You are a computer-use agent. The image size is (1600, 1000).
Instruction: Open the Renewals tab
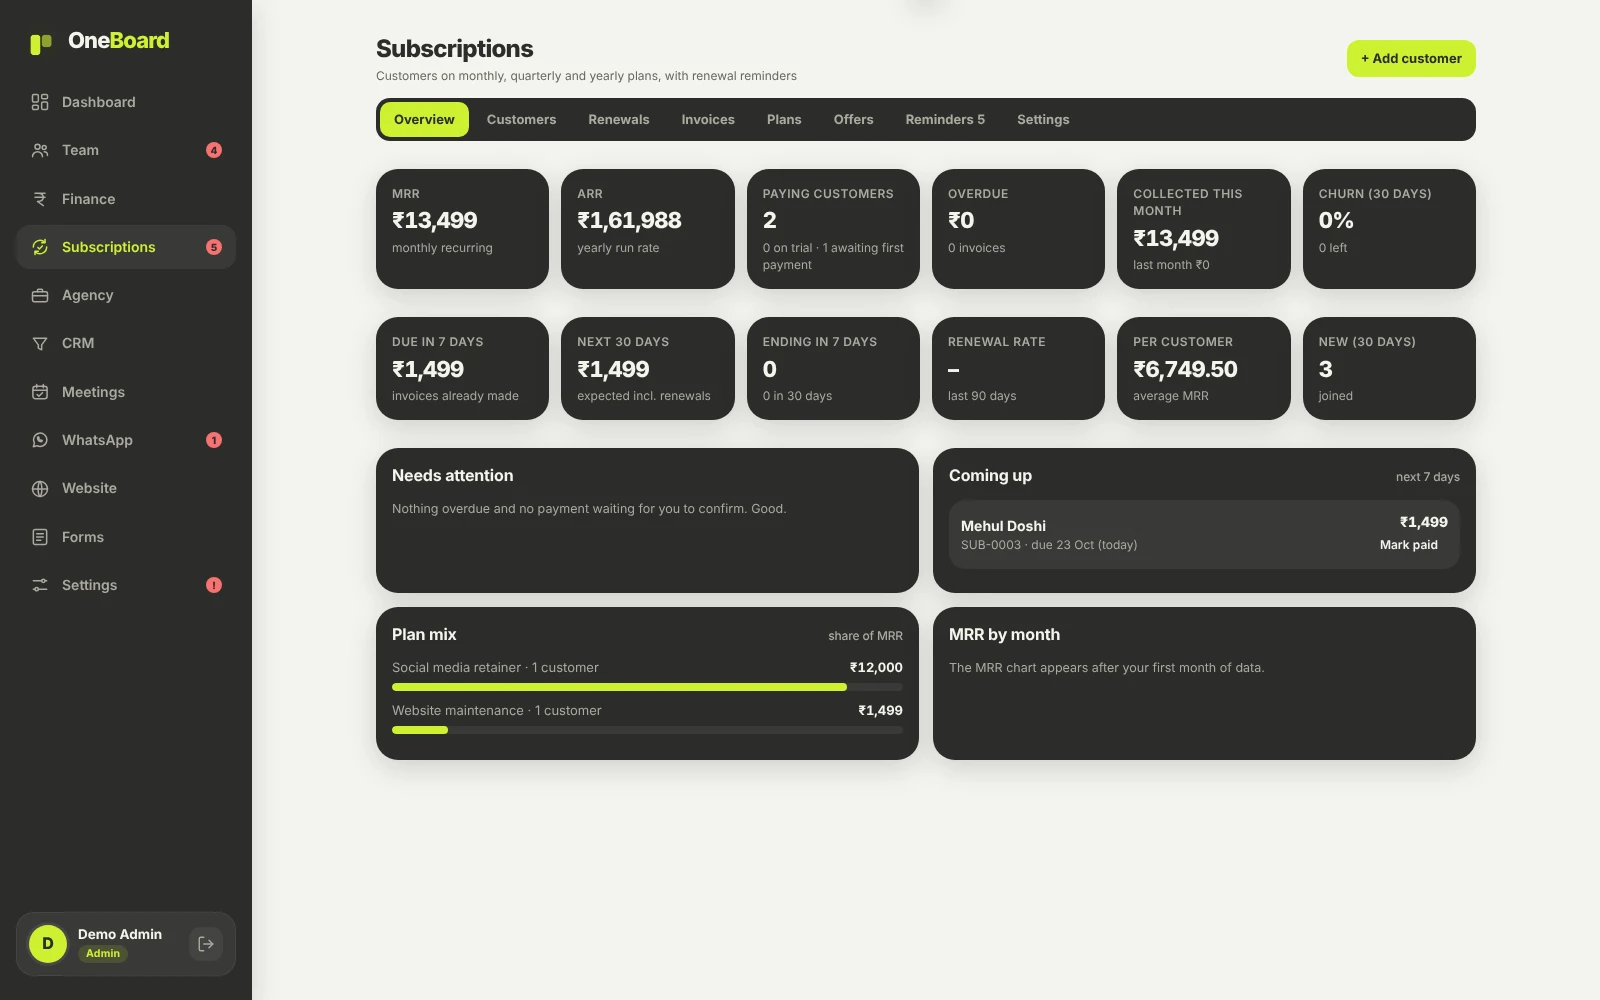click(x=619, y=119)
